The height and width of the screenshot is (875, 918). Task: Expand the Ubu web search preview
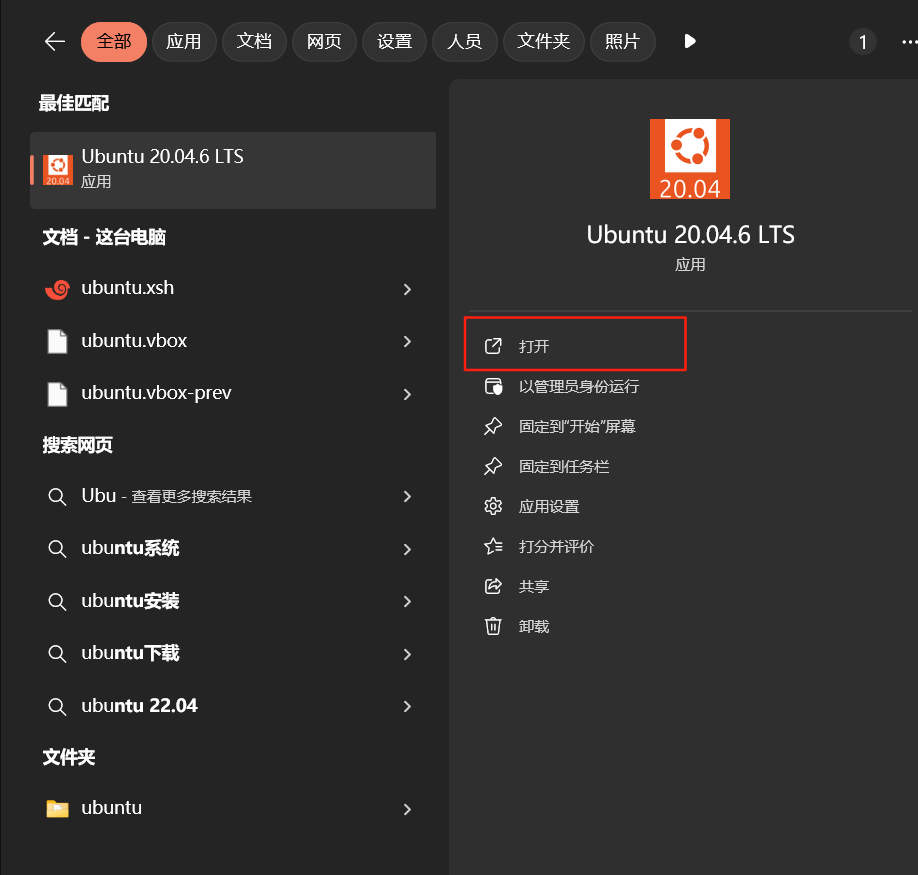407,496
